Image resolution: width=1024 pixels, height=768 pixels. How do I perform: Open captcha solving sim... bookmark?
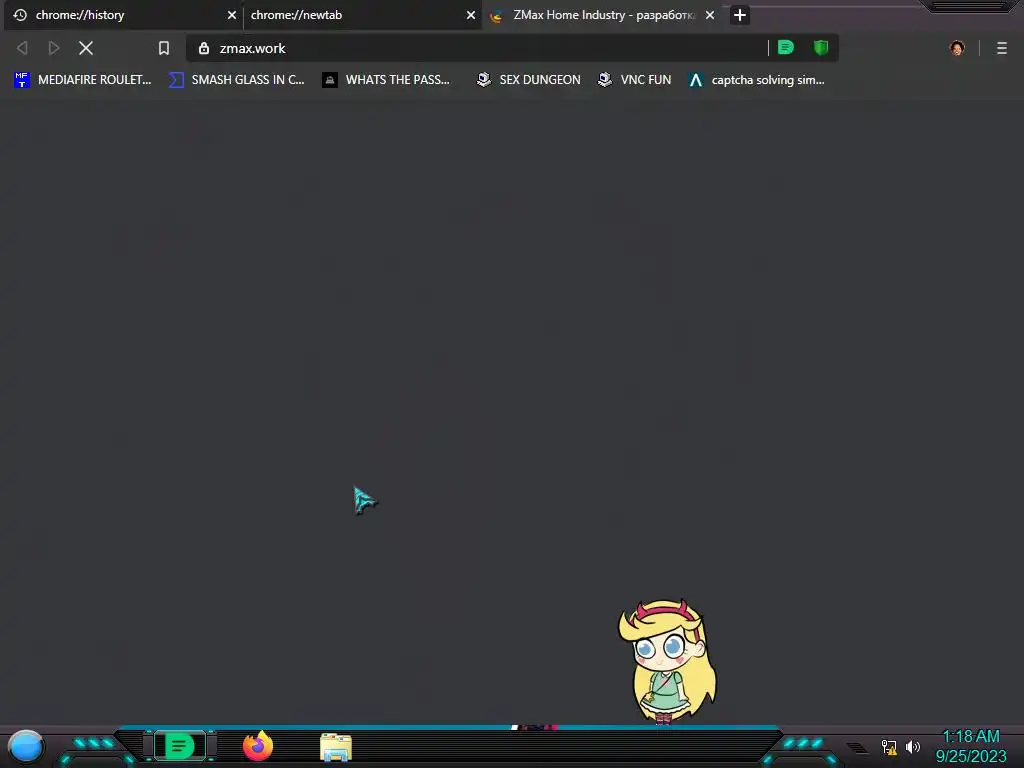(x=757, y=80)
